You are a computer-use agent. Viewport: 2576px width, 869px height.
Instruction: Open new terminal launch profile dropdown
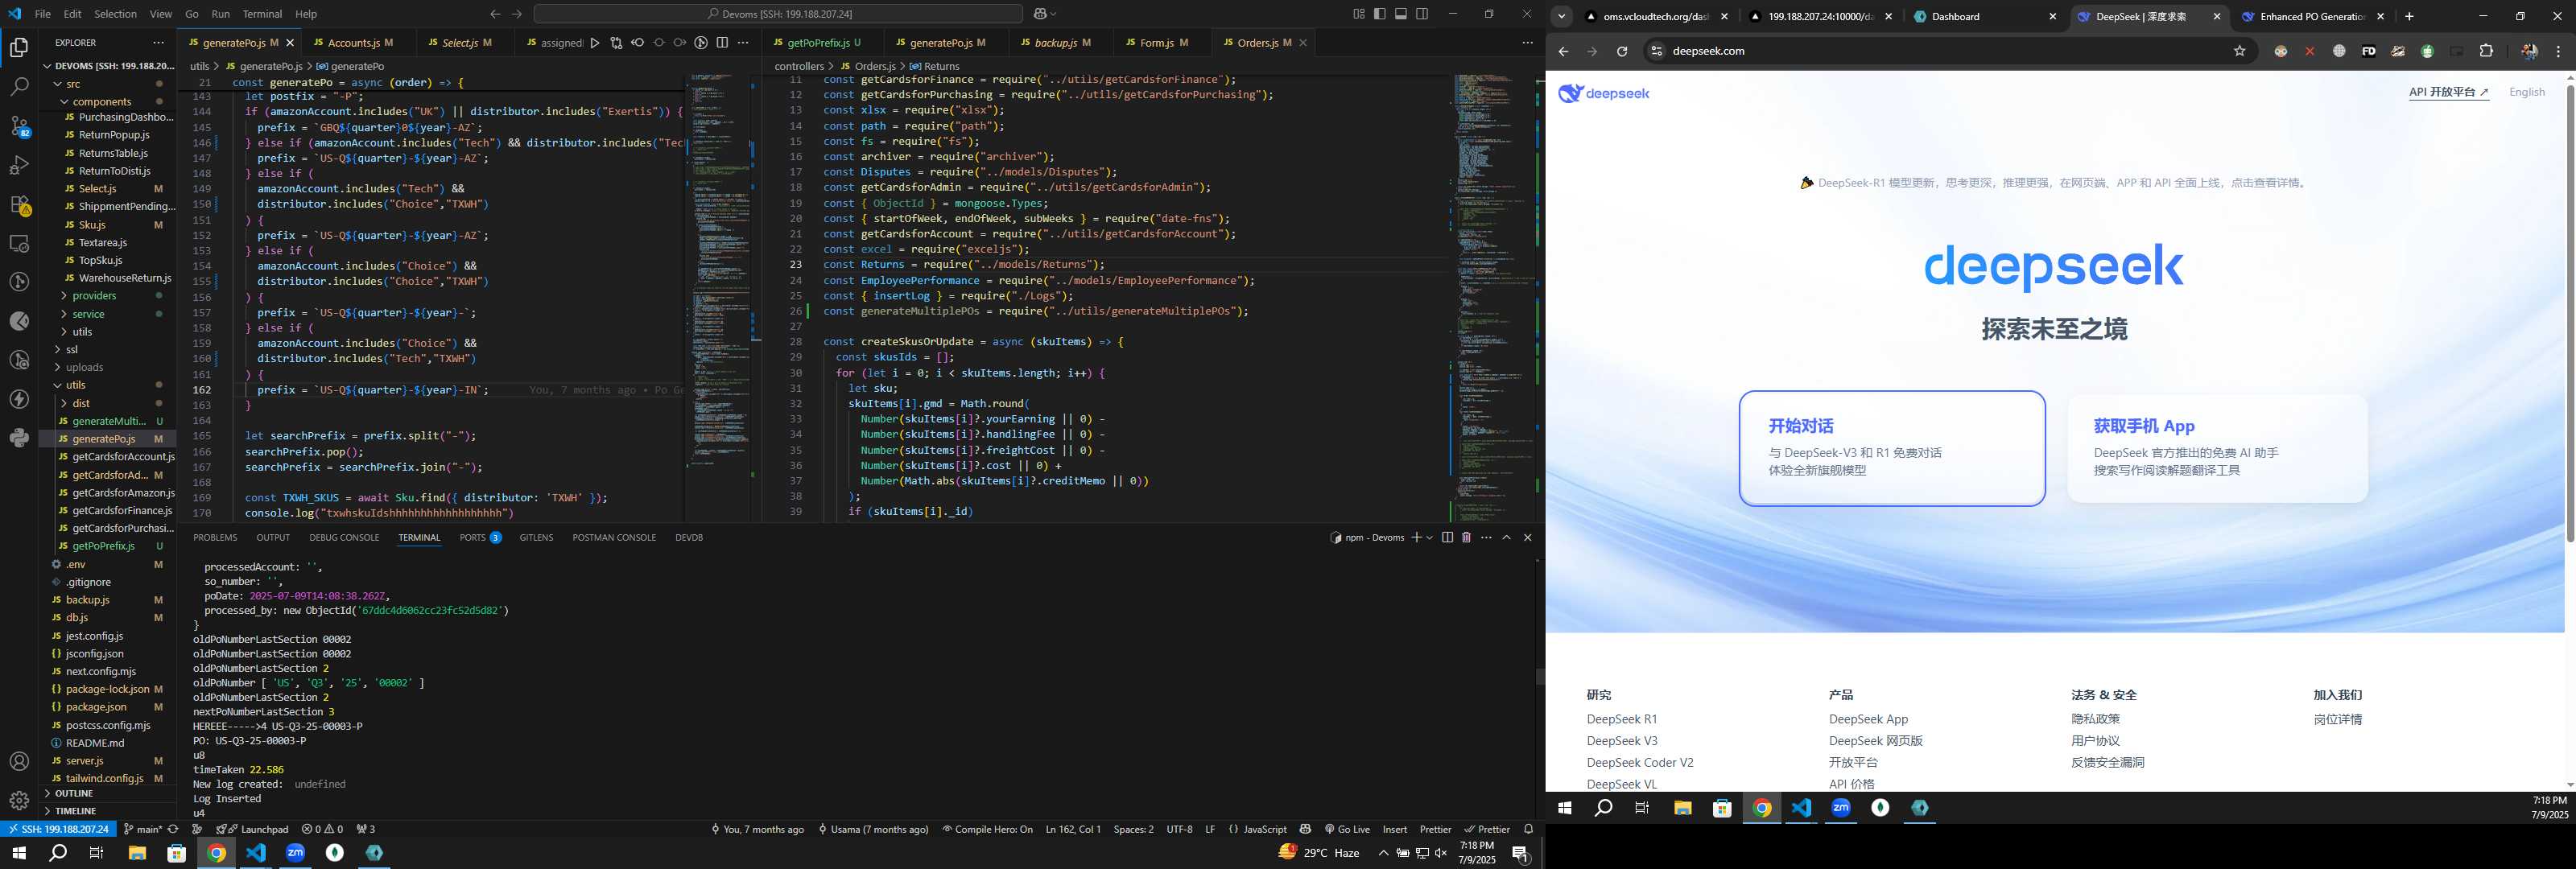[1430, 538]
